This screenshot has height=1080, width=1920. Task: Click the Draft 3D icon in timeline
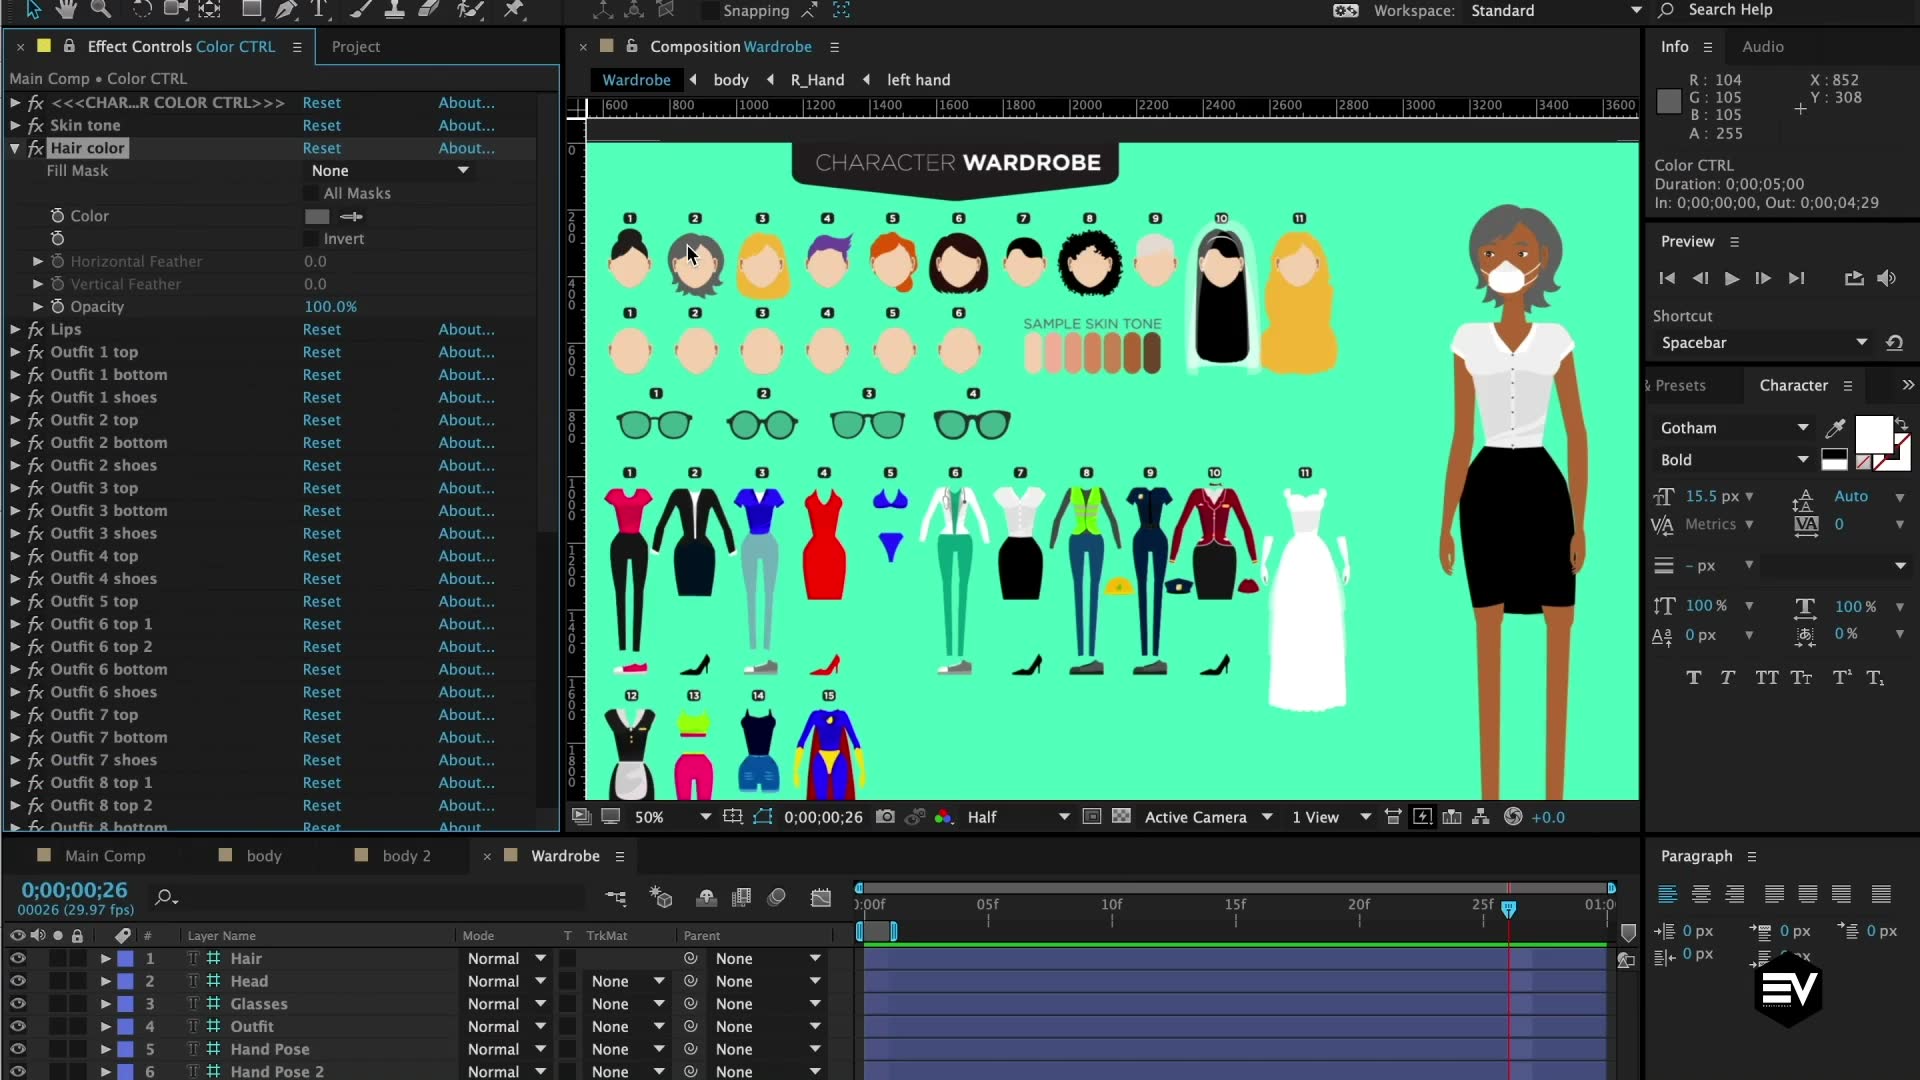point(661,897)
